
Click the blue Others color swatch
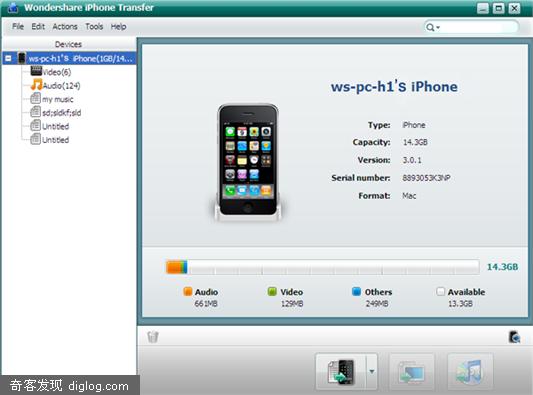point(356,291)
